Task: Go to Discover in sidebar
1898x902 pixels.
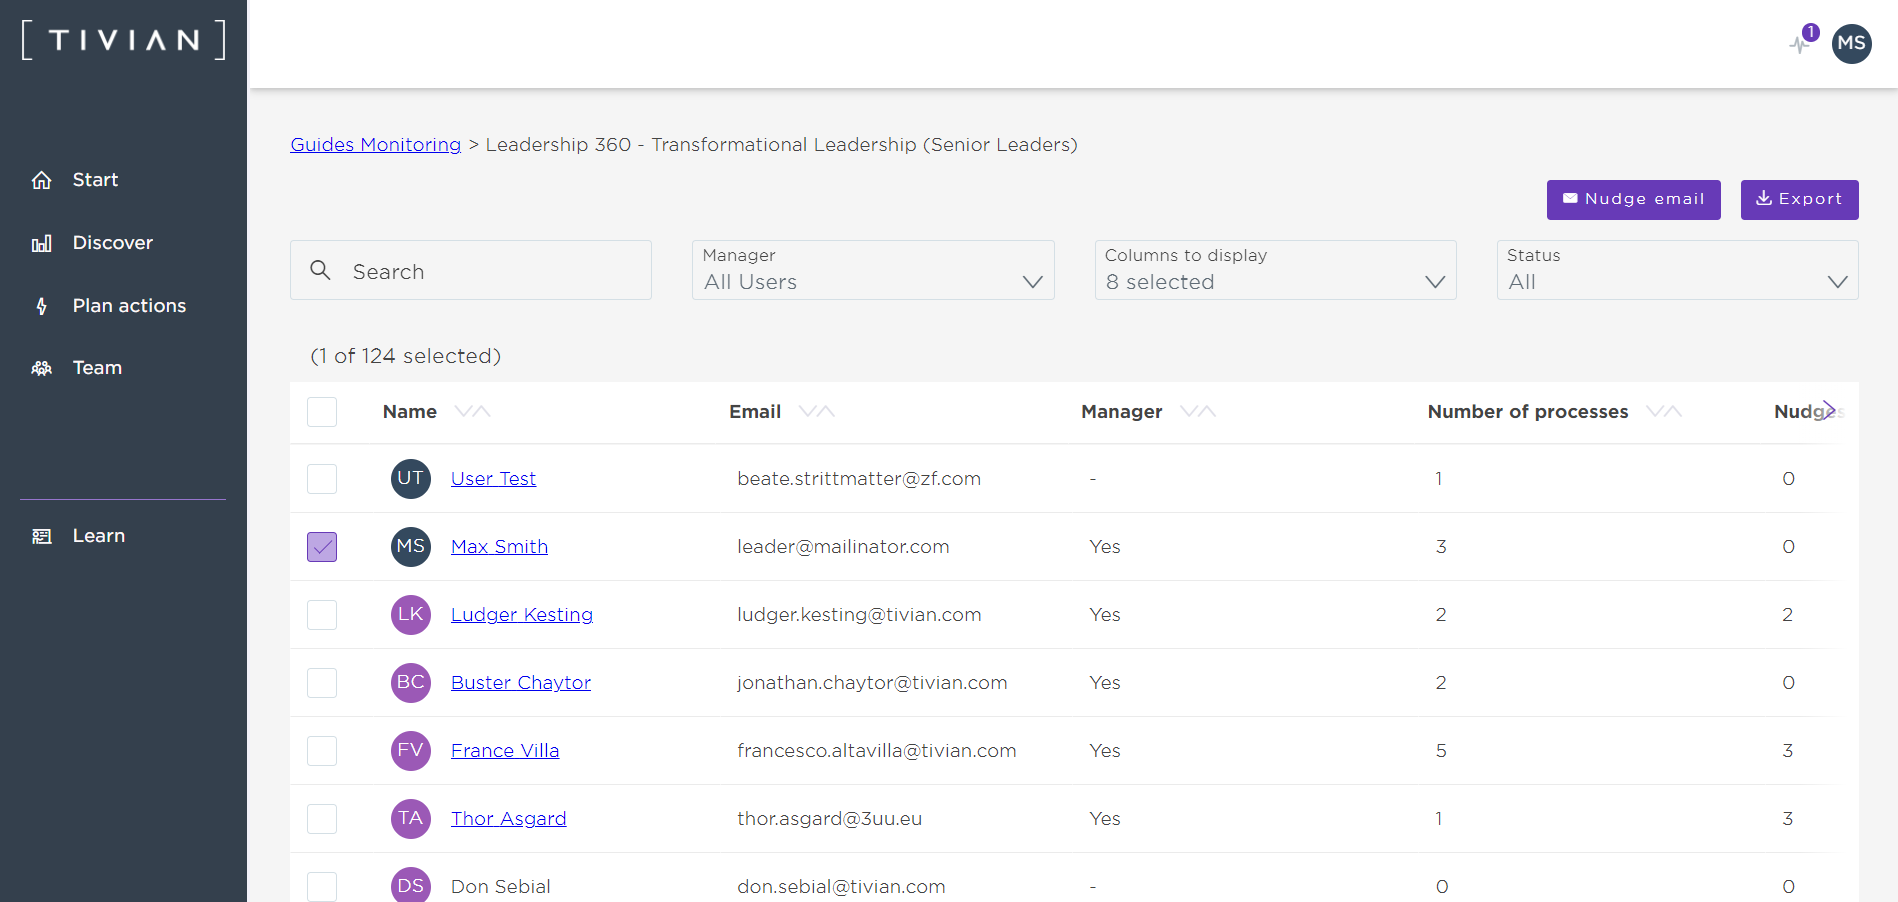Action: [x=113, y=243]
